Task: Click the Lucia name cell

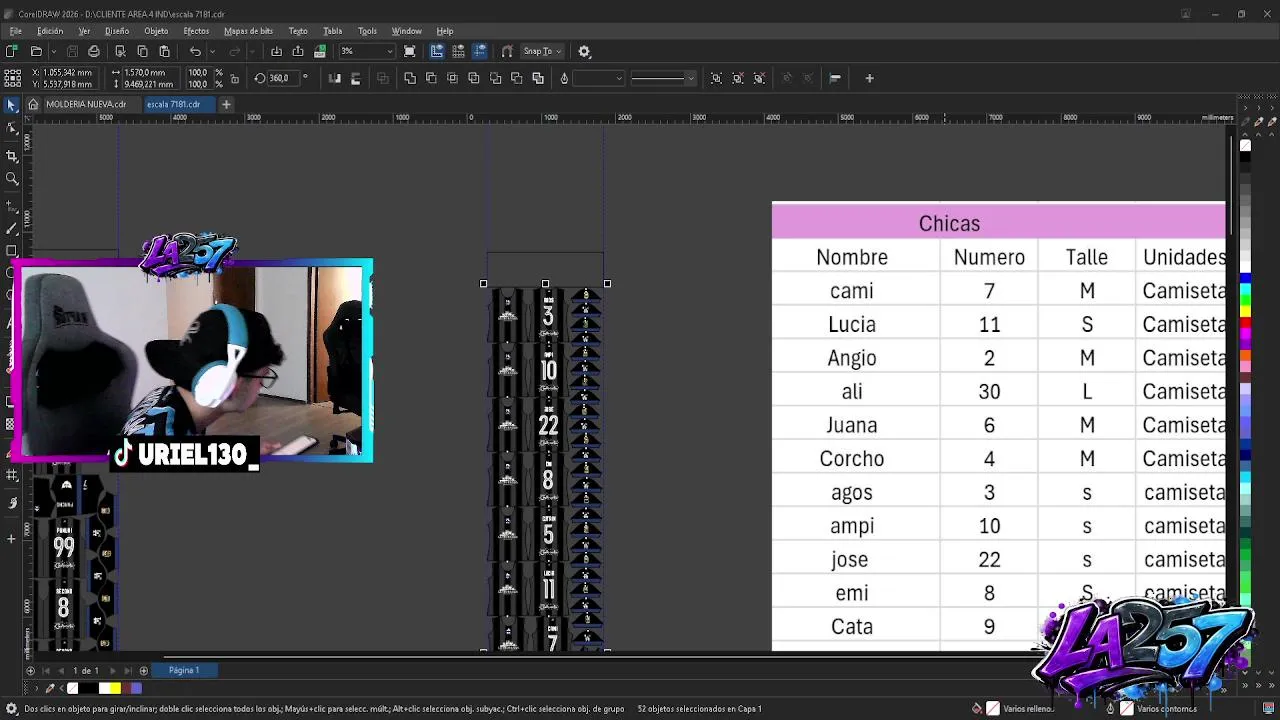Action: coord(852,324)
